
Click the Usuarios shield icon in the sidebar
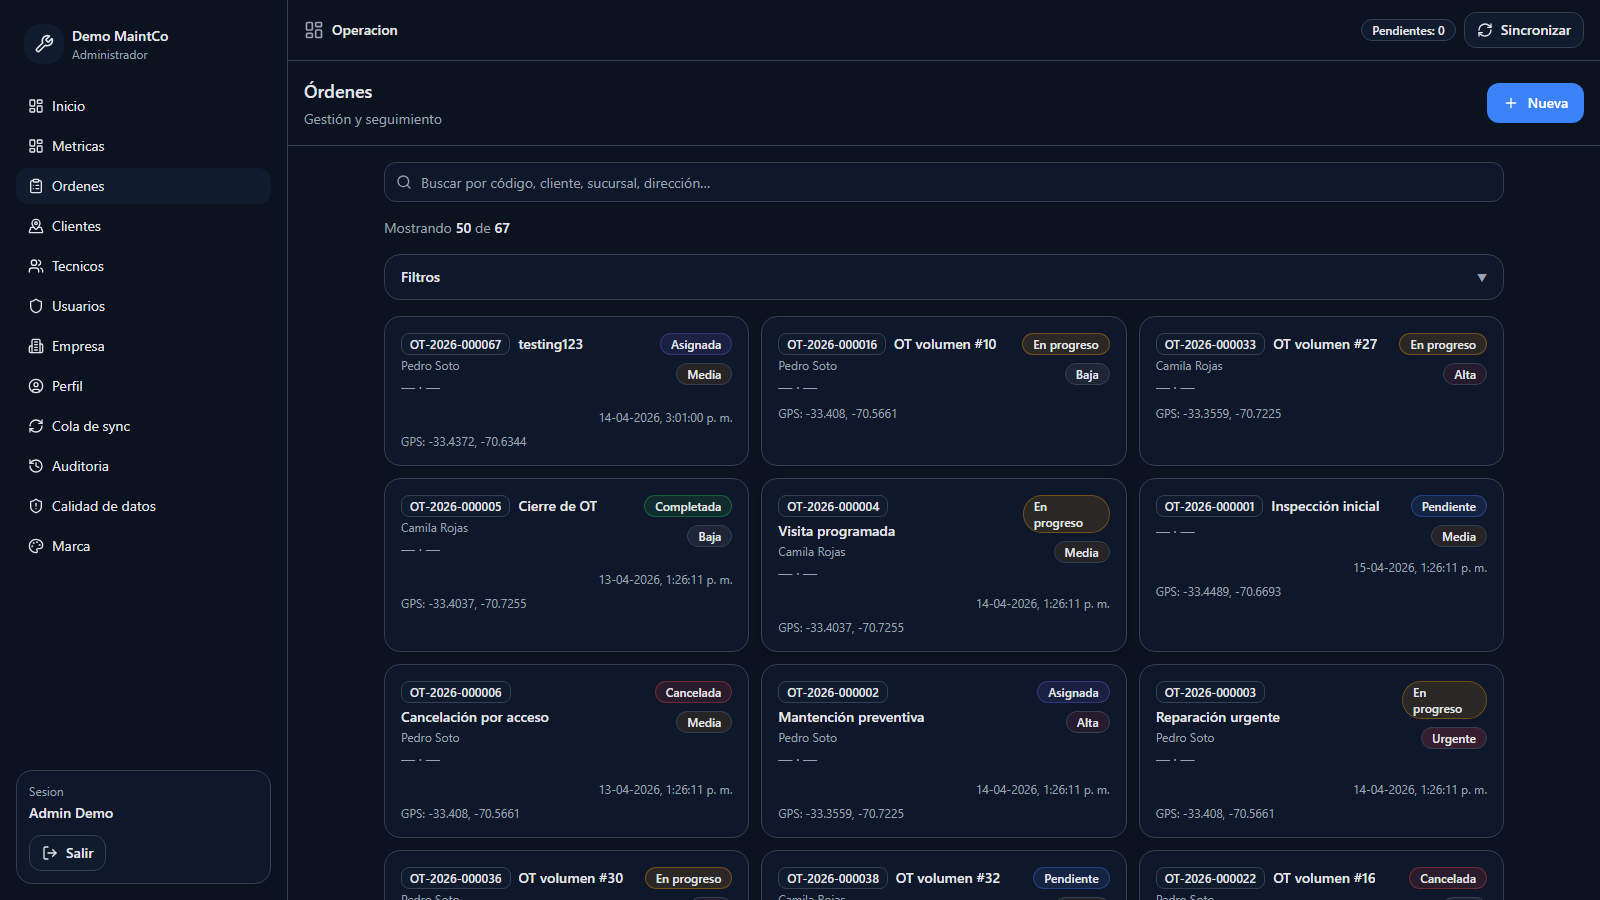click(36, 306)
